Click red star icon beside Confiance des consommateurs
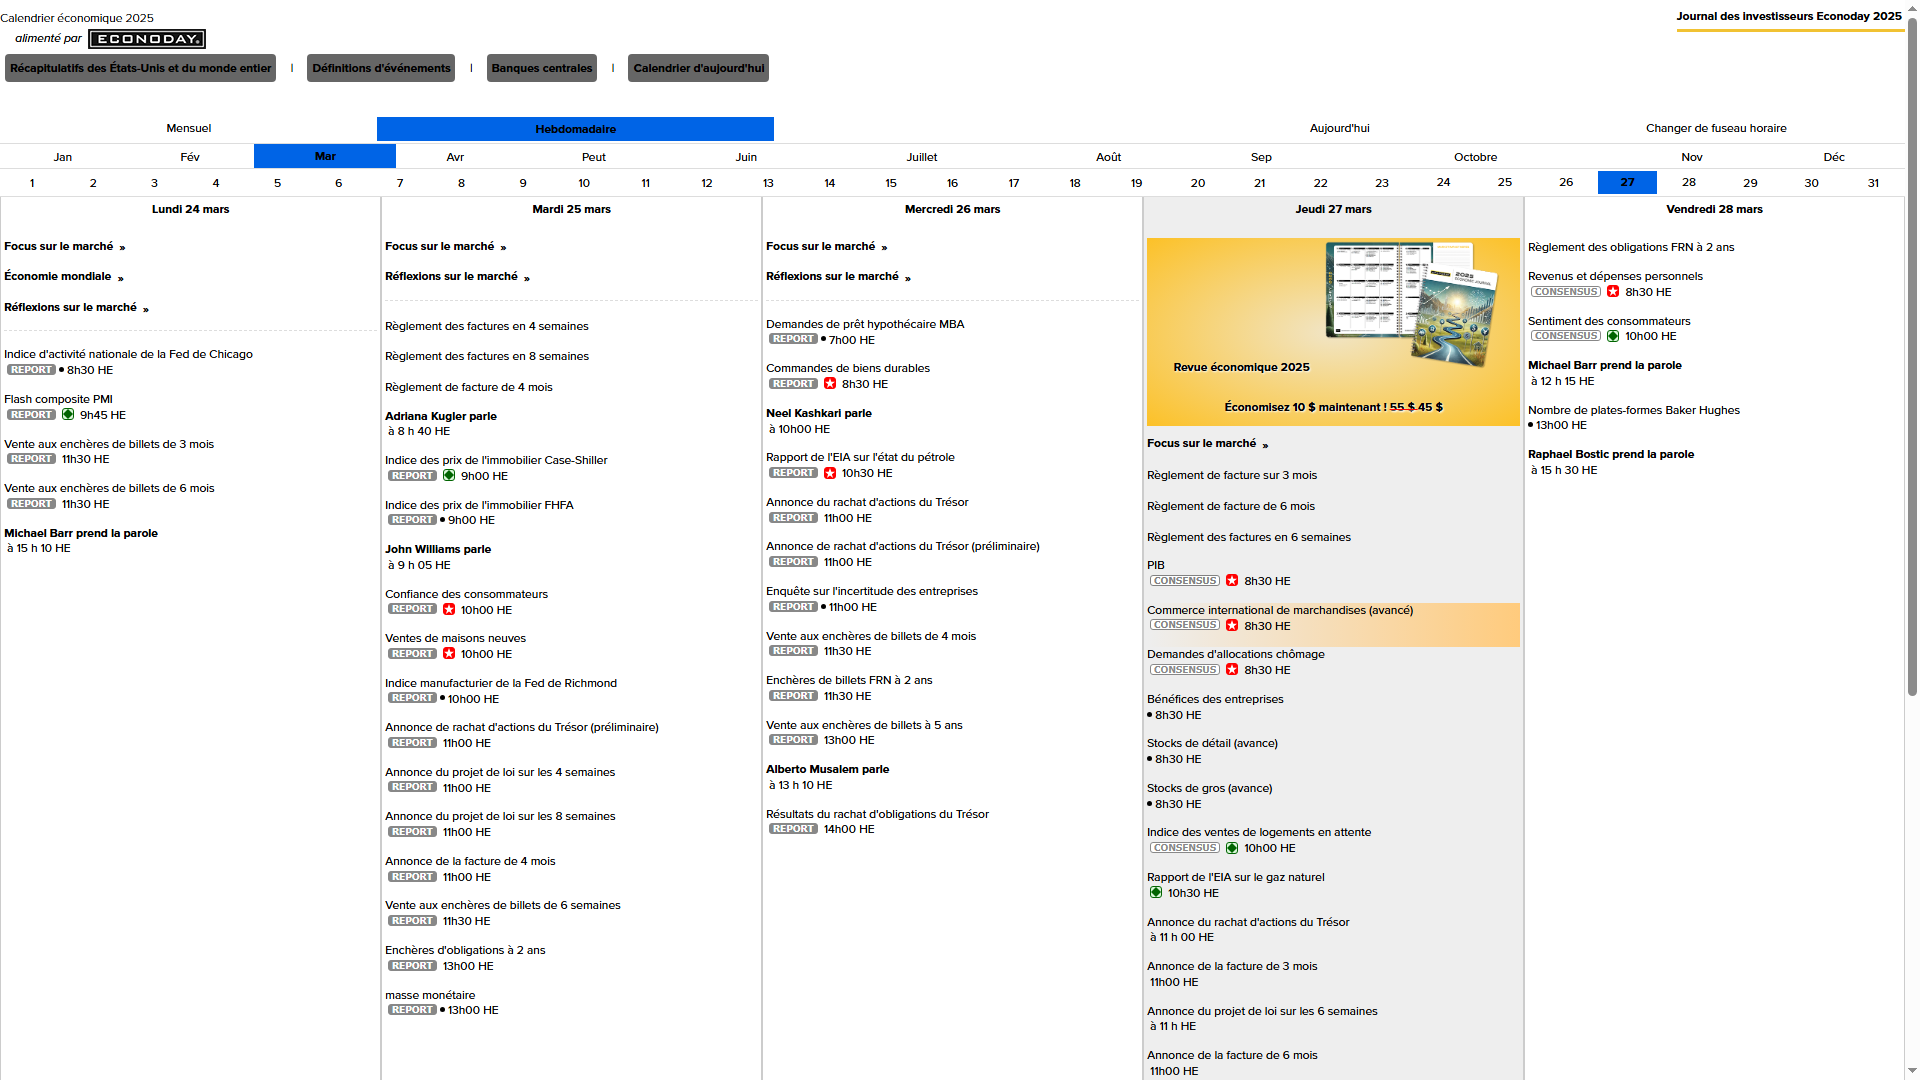This screenshot has width=1920, height=1080. [x=449, y=609]
